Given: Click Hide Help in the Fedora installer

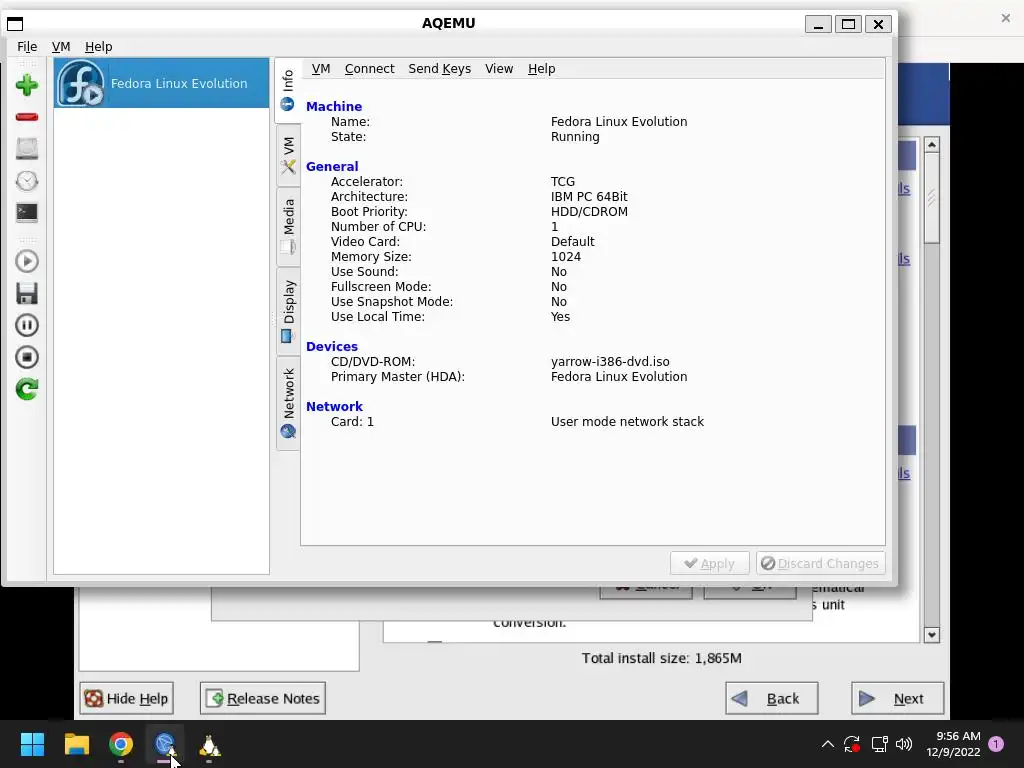Looking at the screenshot, I should coord(127,698).
